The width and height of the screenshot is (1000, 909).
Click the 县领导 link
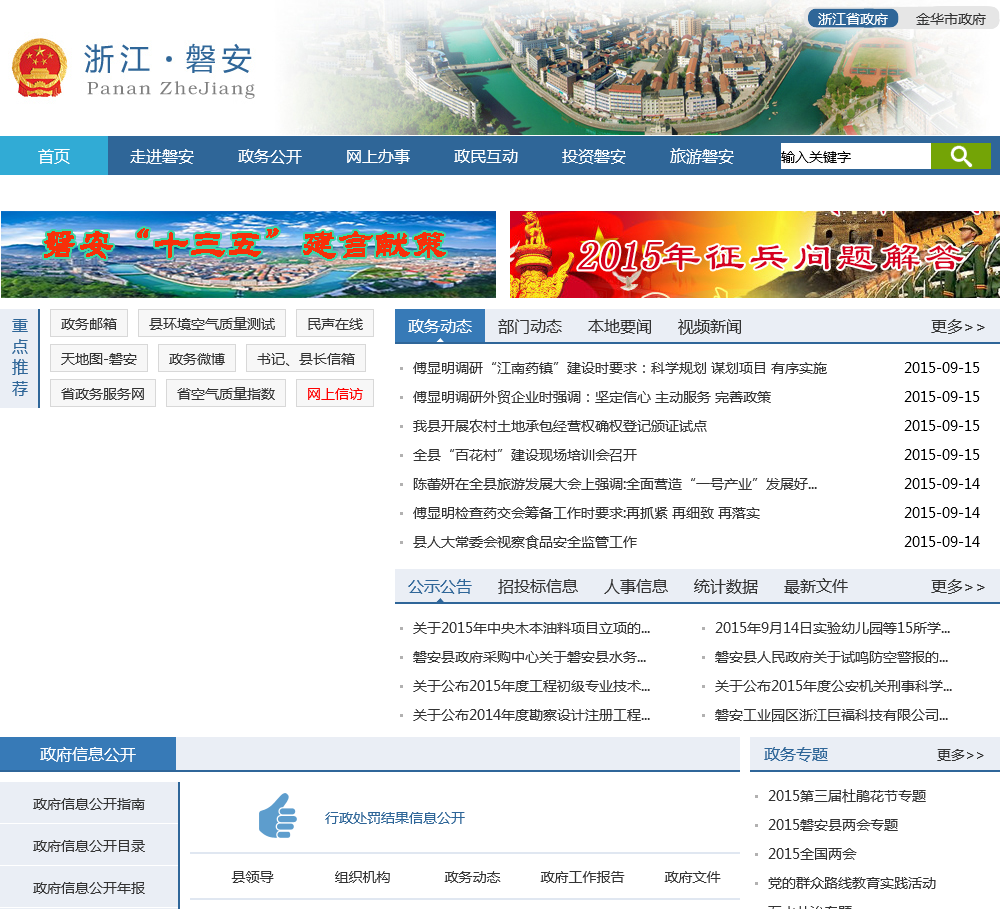point(253,877)
